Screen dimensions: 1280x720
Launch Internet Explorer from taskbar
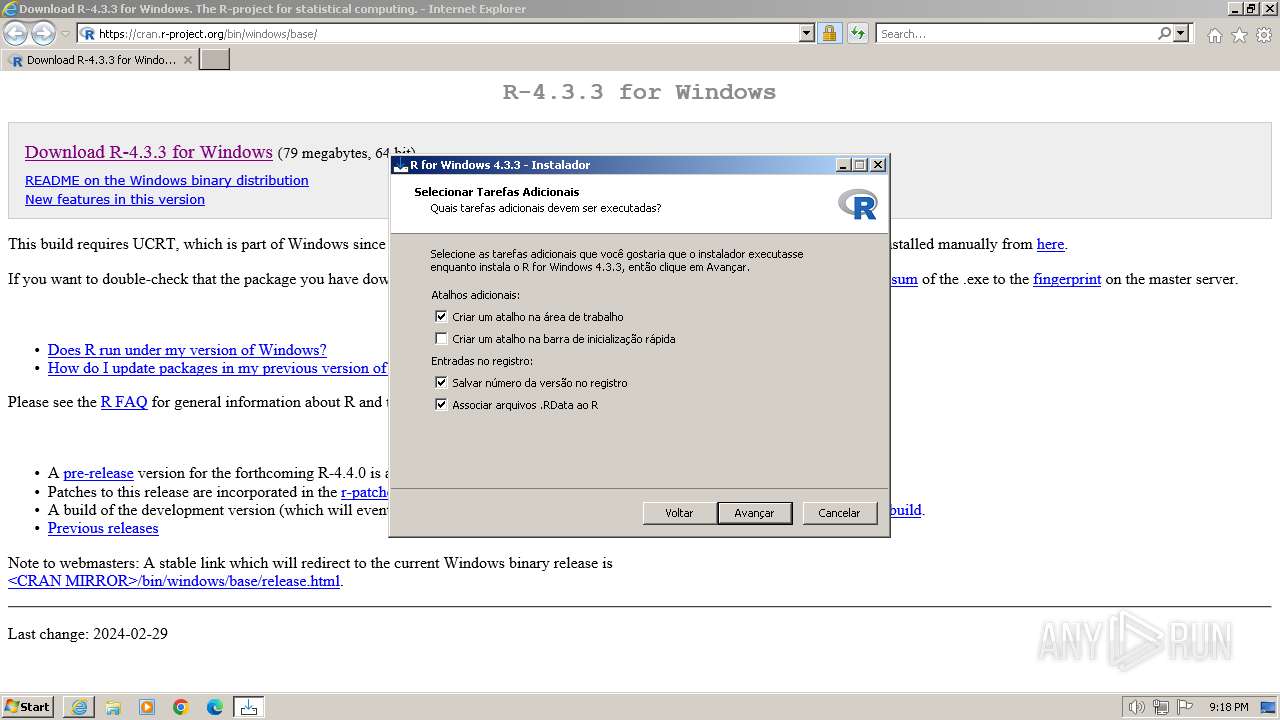click(x=79, y=707)
